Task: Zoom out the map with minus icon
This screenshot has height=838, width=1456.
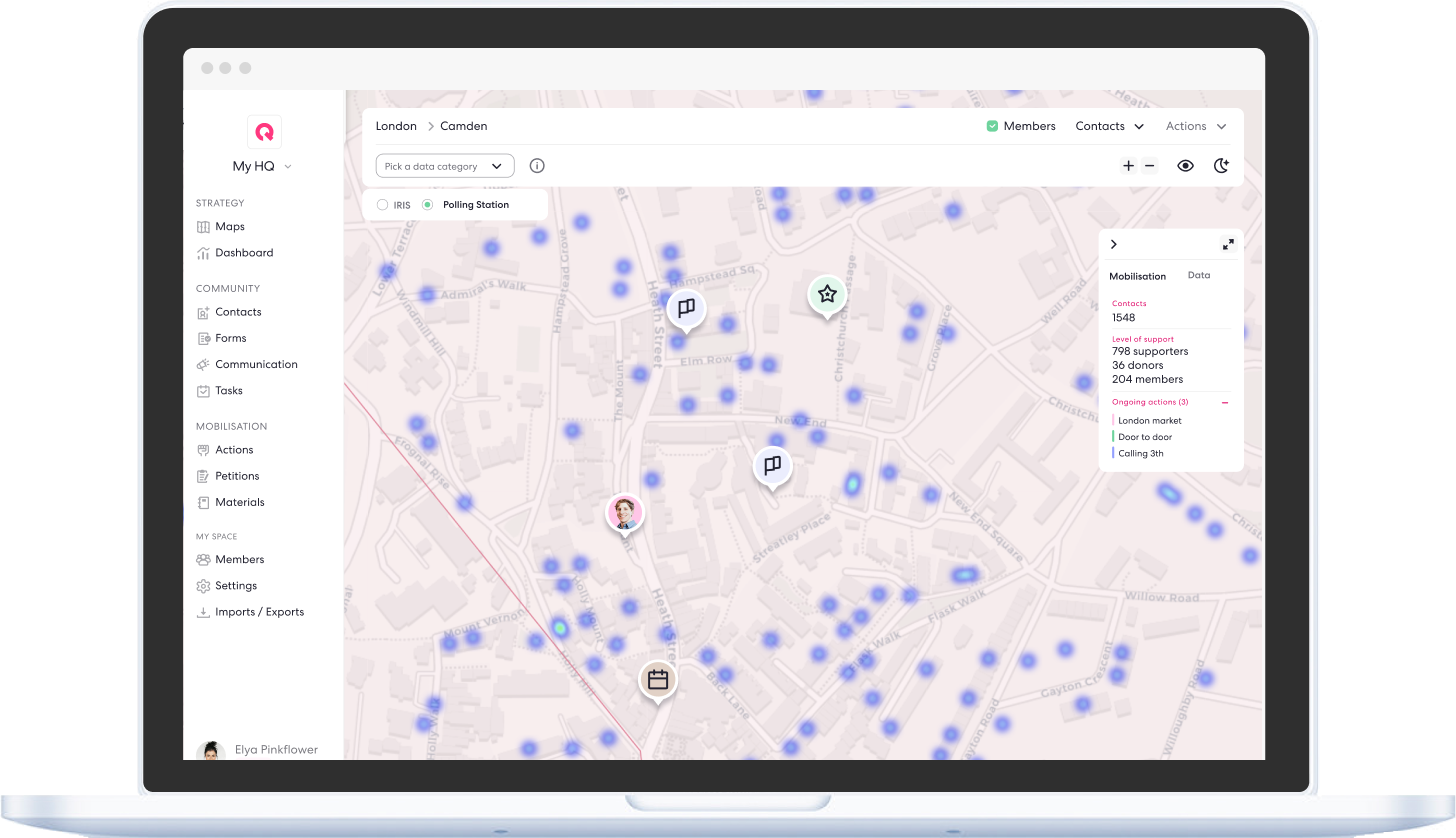Action: (x=1150, y=166)
